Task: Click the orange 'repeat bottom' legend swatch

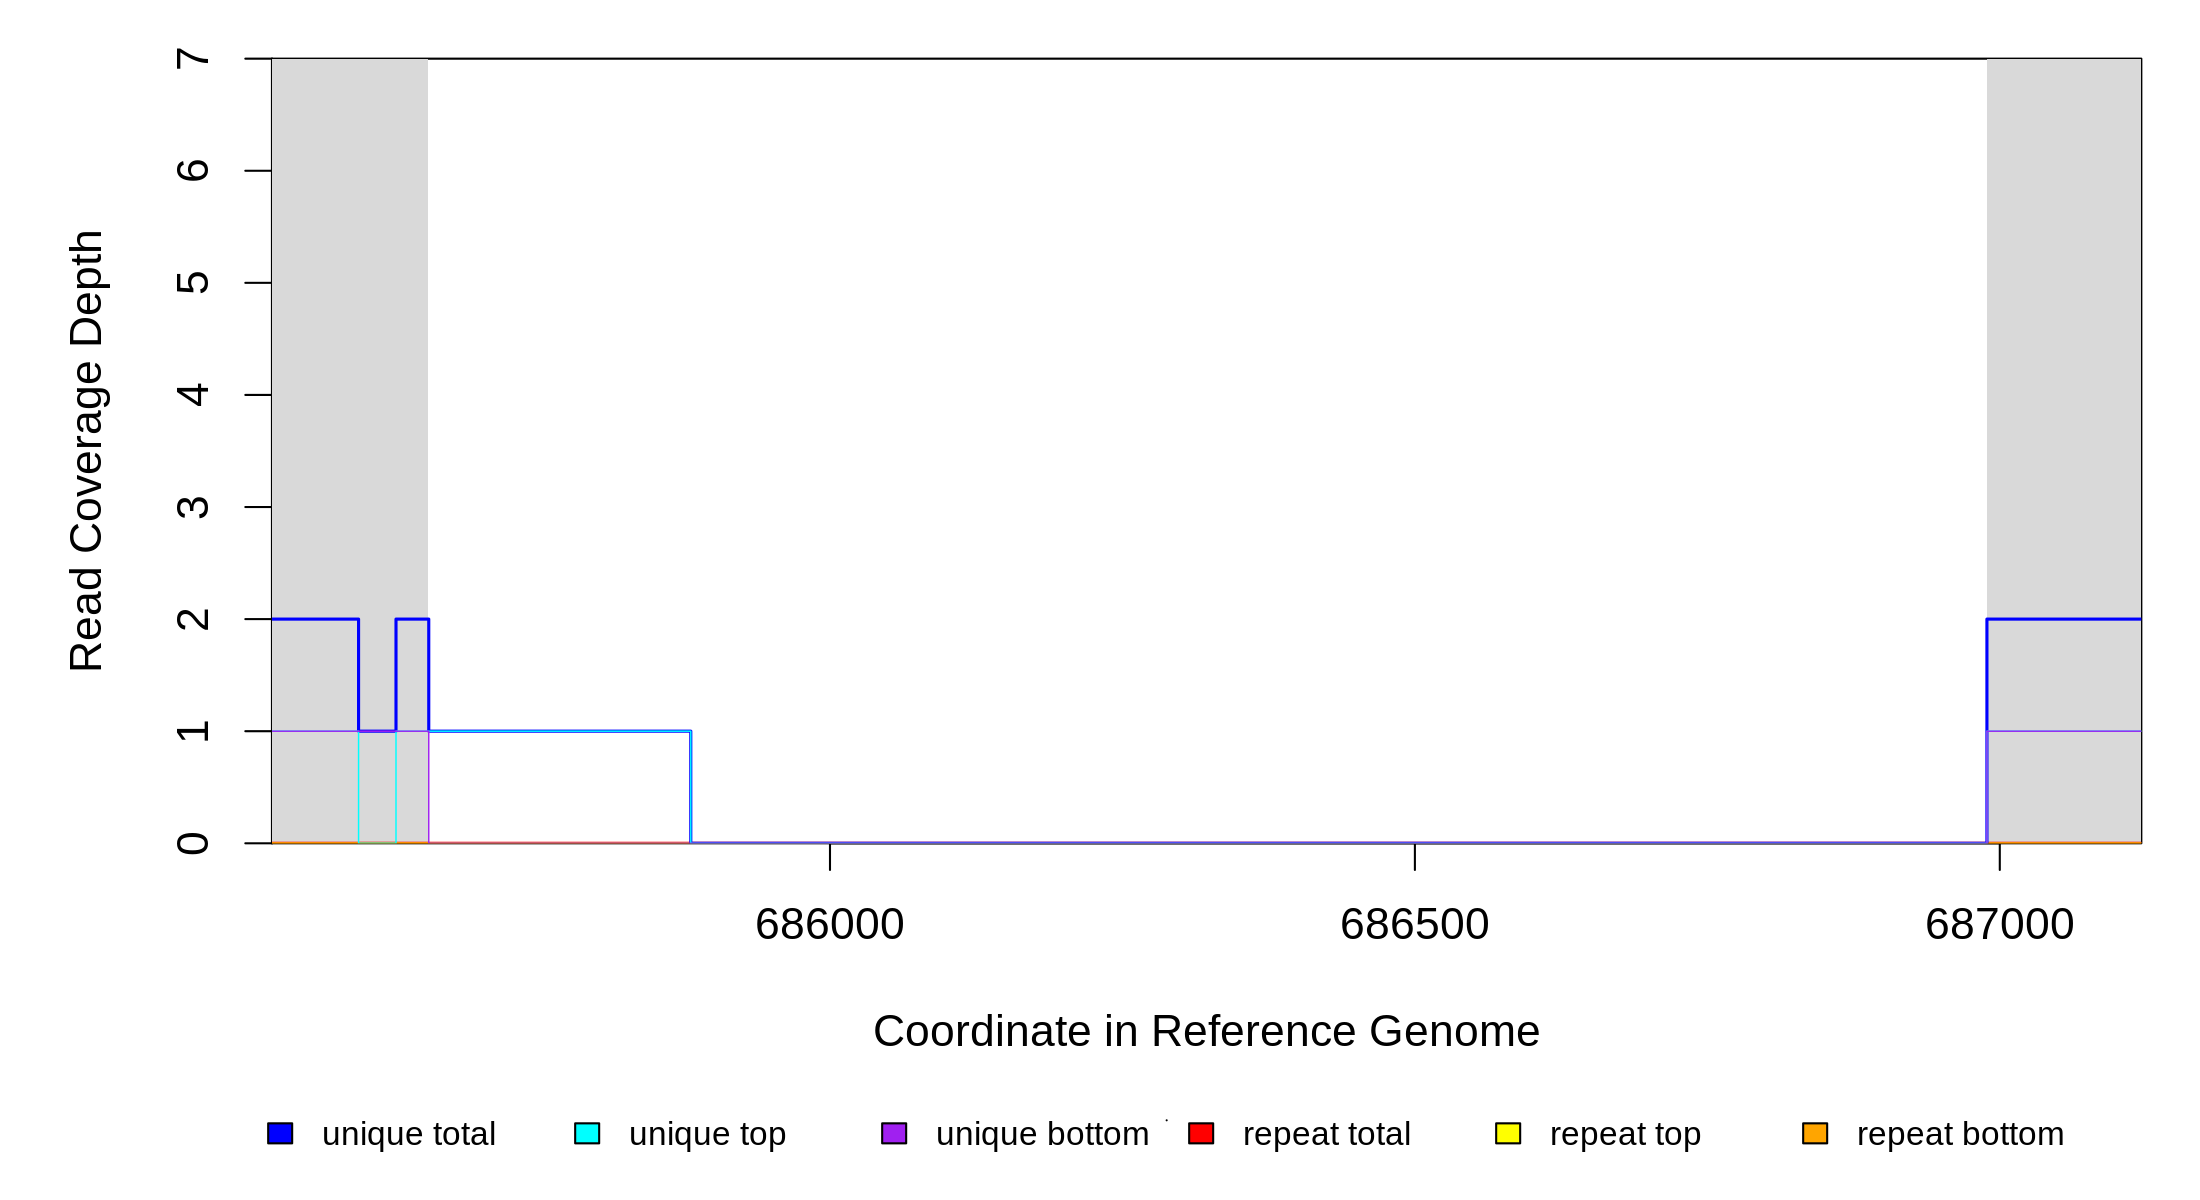Action: pos(1815,1133)
